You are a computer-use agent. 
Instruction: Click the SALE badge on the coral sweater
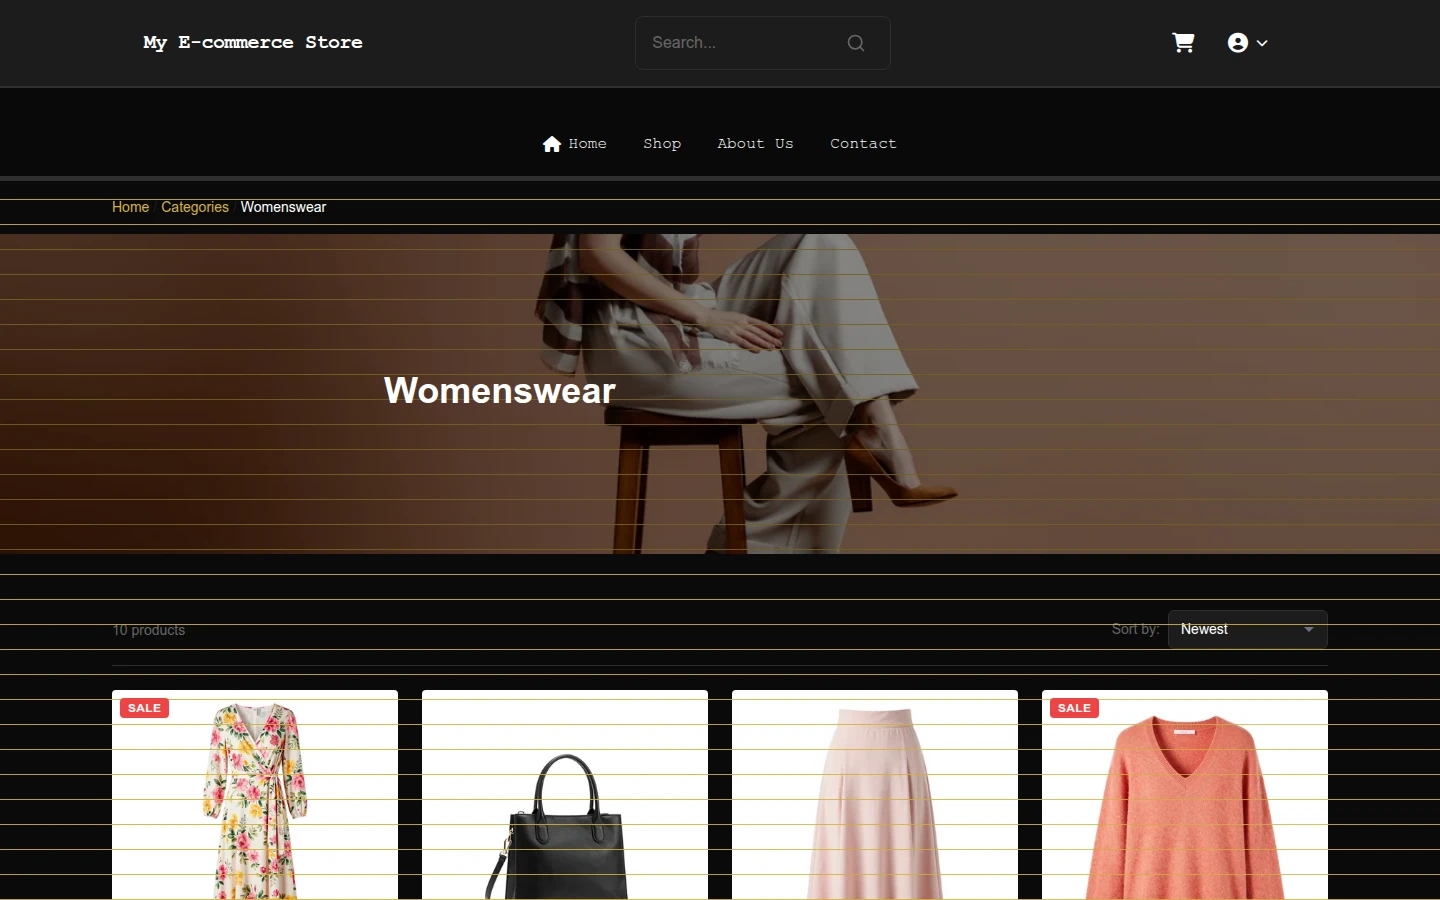click(1074, 708)
